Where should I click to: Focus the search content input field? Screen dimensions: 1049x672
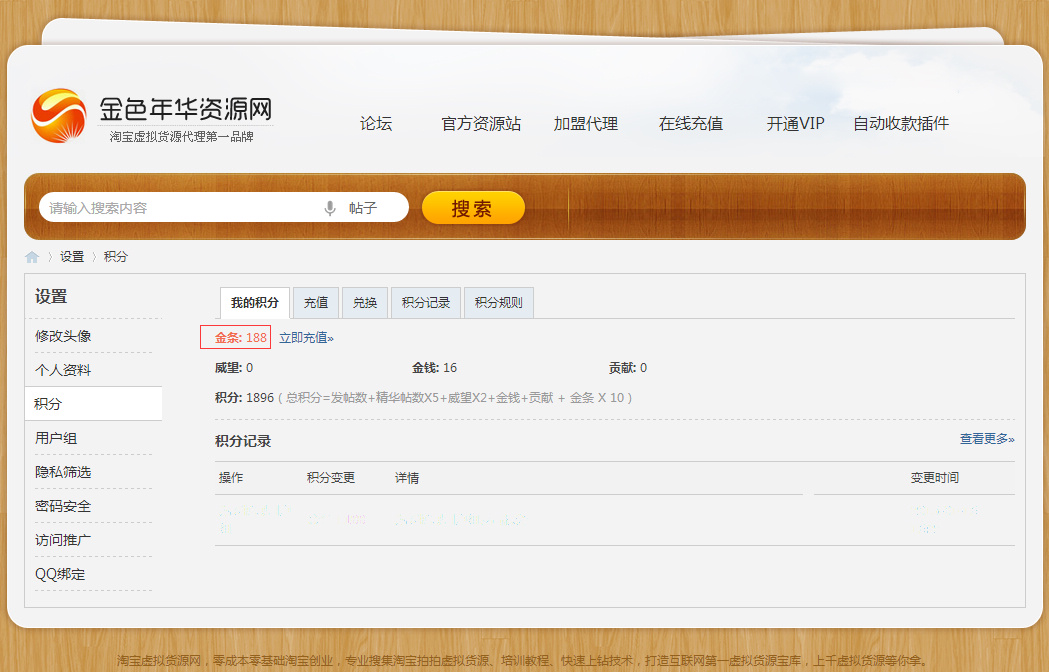click(181, 207)
